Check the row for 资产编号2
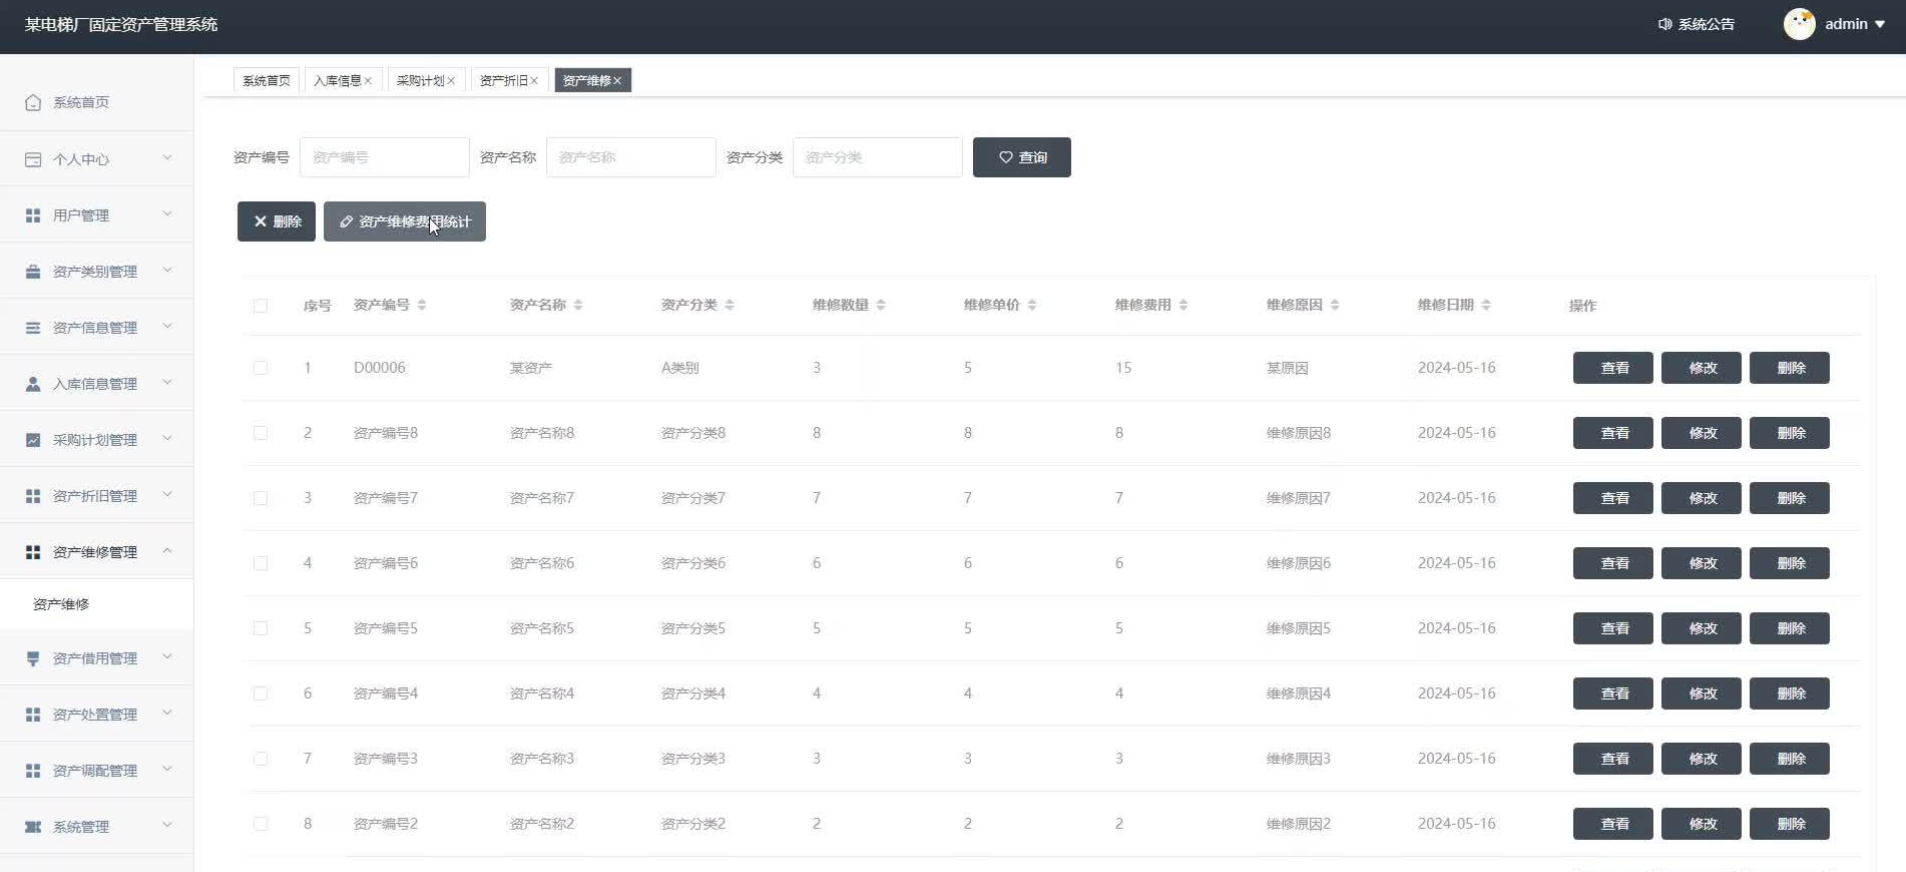1906x872 pixels. pos(260,824)
